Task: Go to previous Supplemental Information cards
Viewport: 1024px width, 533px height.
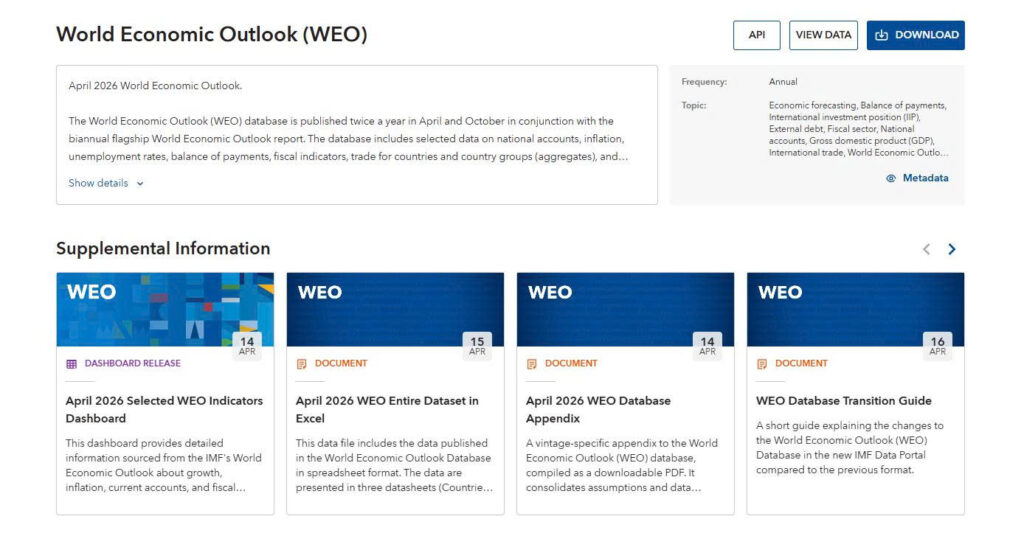Action: coord(926,249)
